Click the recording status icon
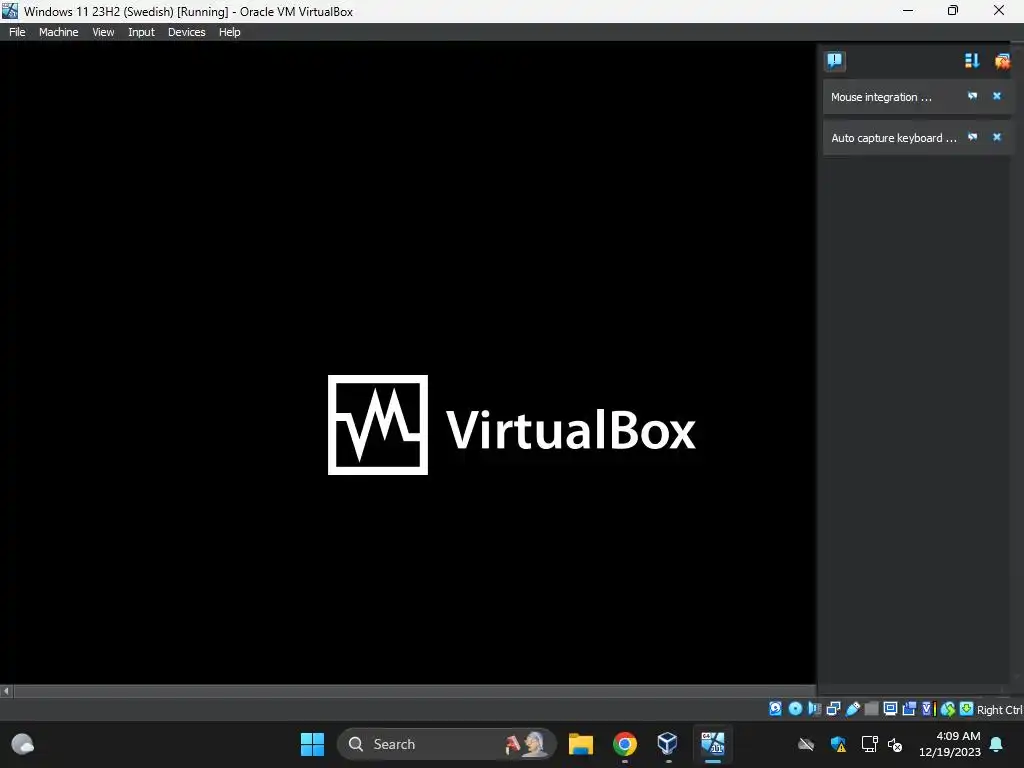Viewport: 1024px width, 768px height. pyautogui.click(x=909, y=709)
